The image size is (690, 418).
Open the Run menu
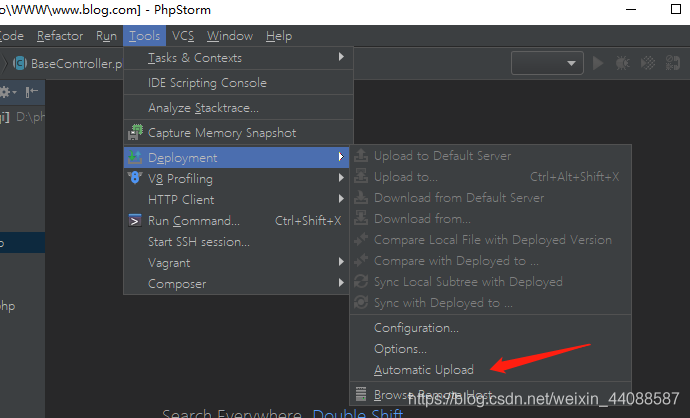[106, 36]
